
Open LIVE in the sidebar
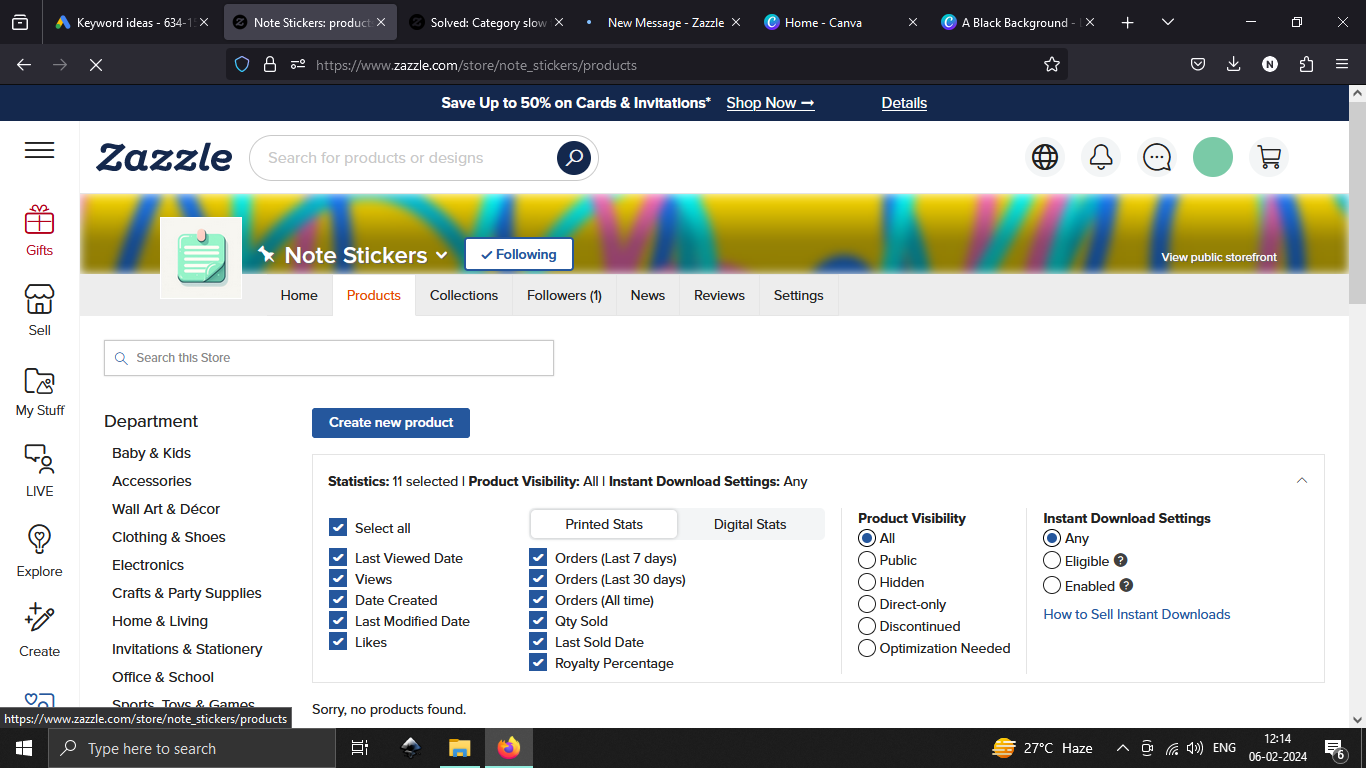coord(40,471)
